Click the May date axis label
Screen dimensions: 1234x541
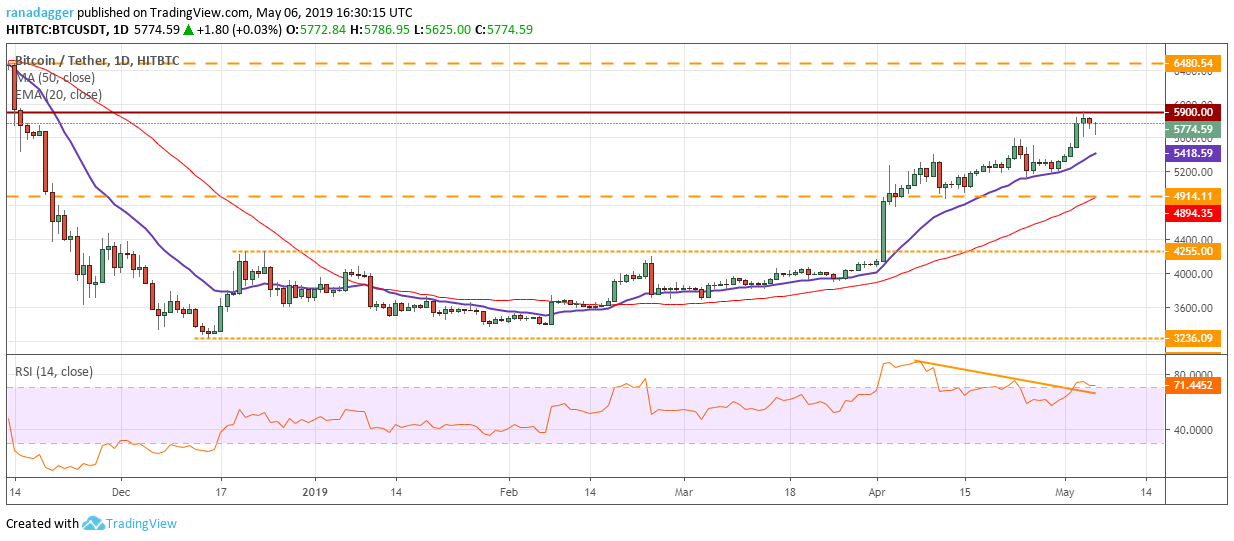1064,493
